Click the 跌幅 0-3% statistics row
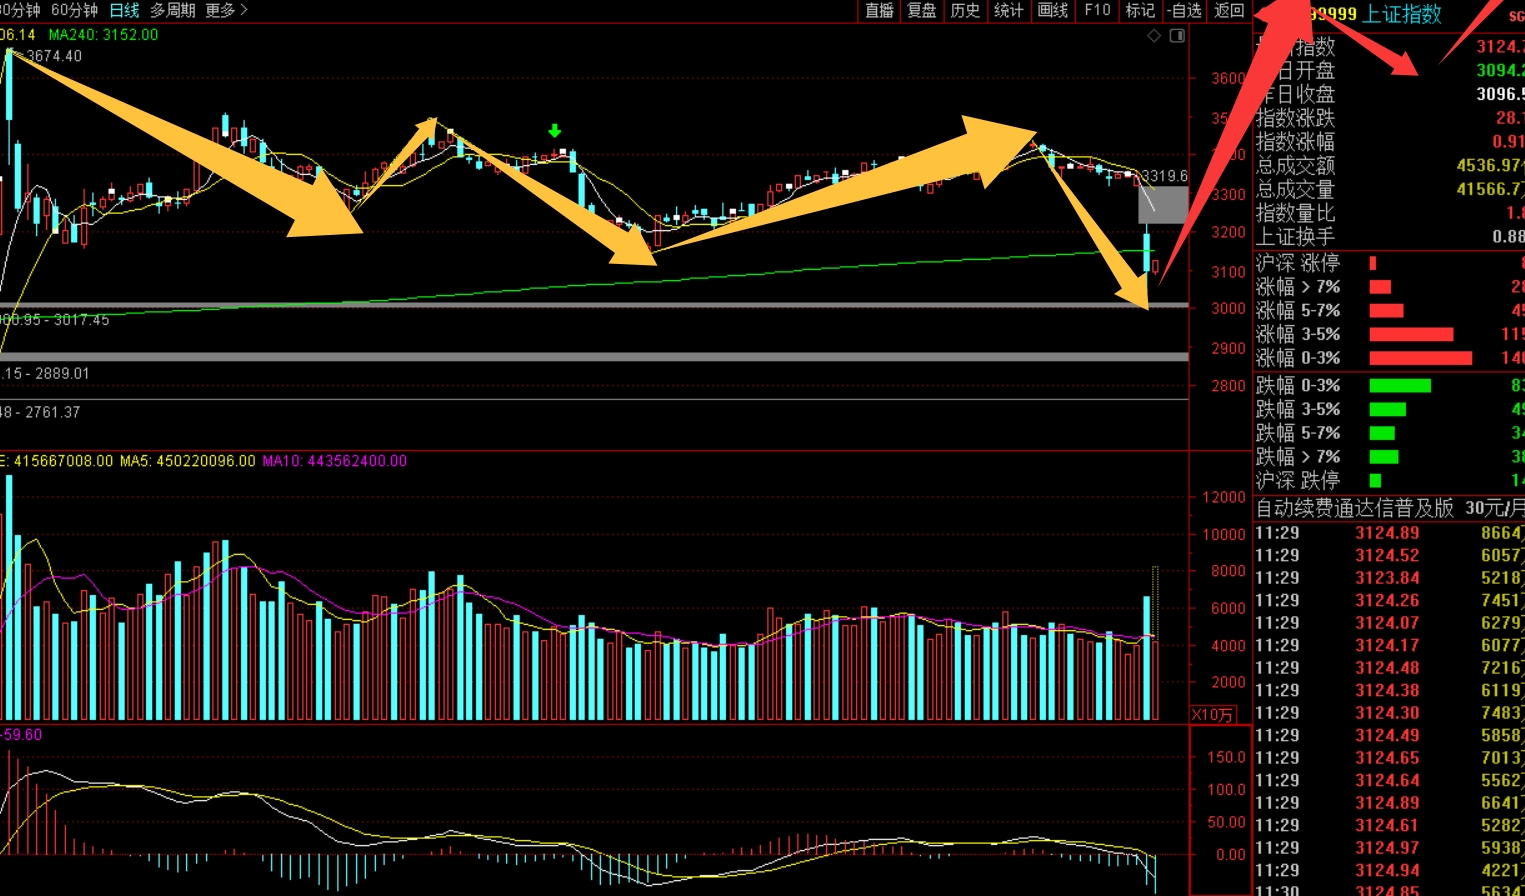The height and width of the screenshot is (896, 1525). pos(1390,385)
